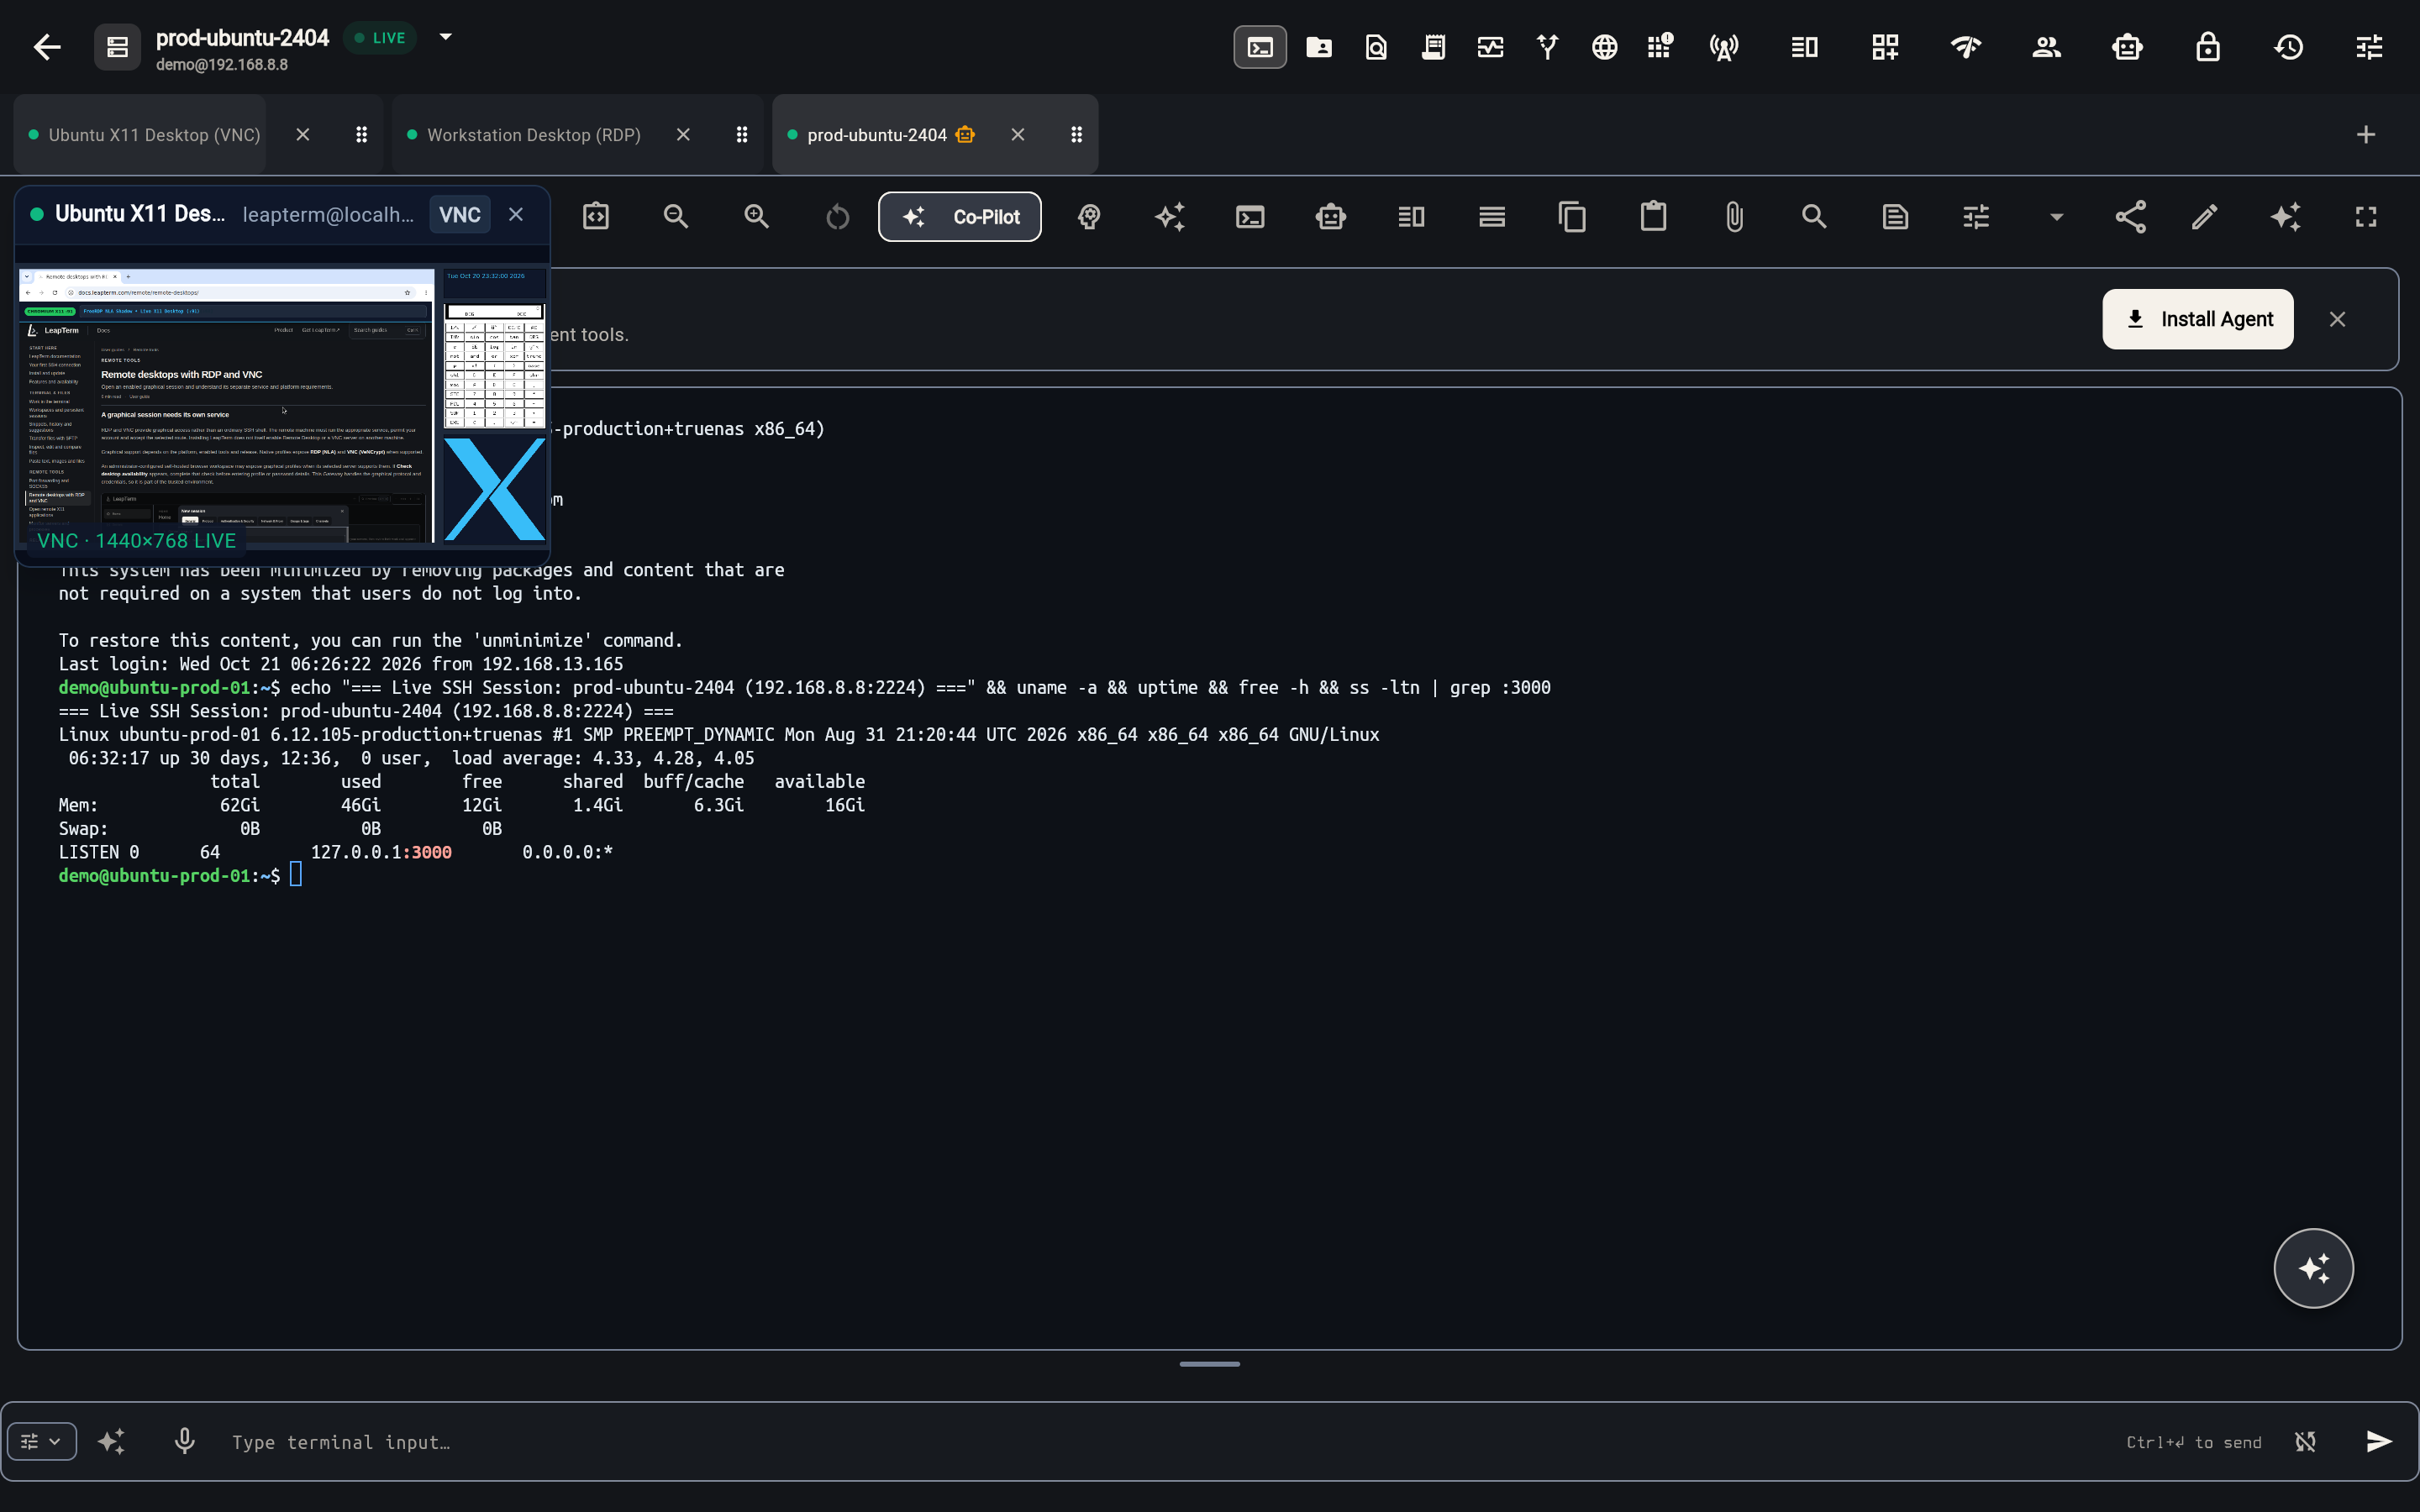The image size is (2420, 1512).
Task: Open the globe network icon
Action: [x=1604, y=47]
